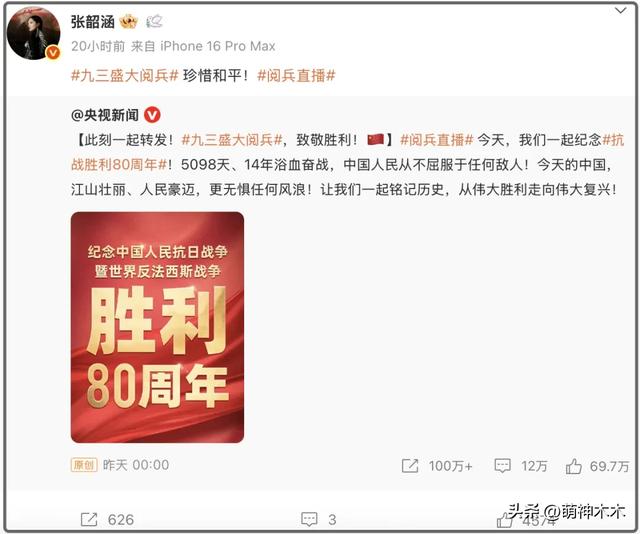640x534 pixels.
Task: Open 张韶涵's profile avatar
Action: point(33,33)
